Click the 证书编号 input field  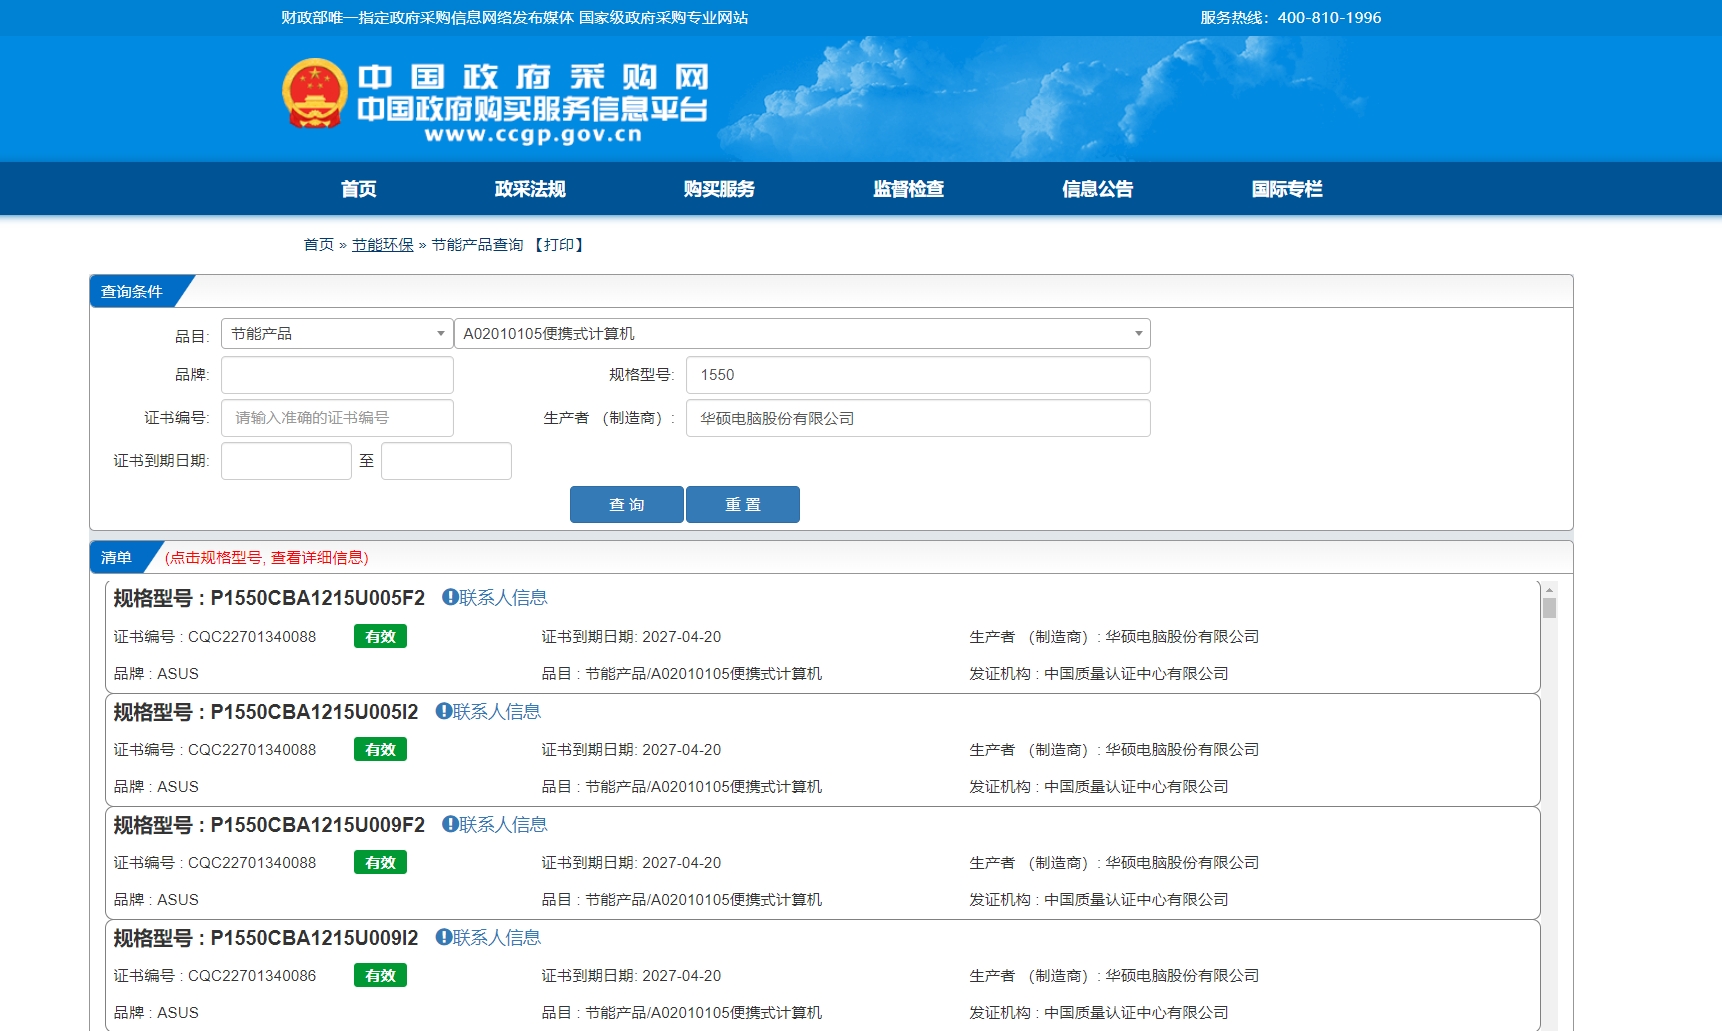tap(337, 418)
